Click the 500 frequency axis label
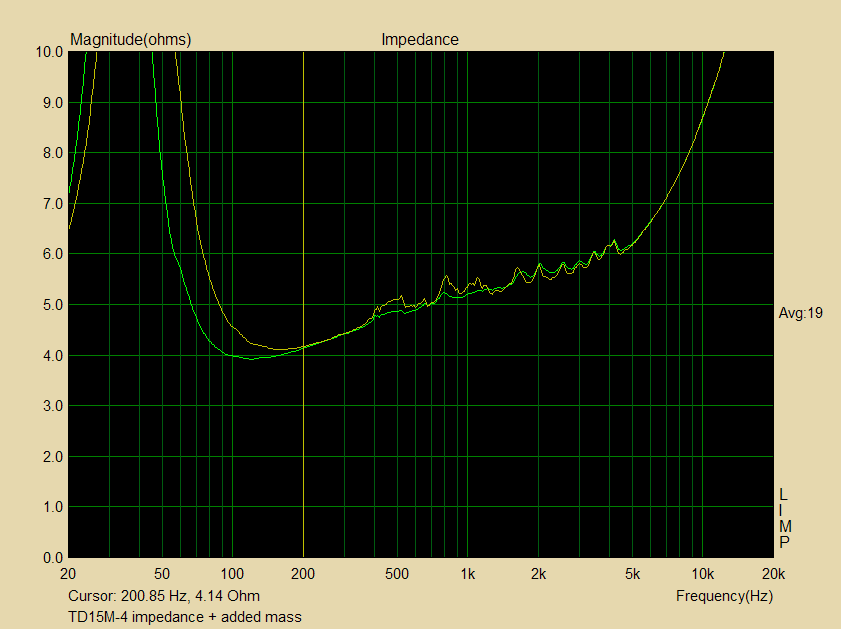The image size is (841, 629). [x=397, y=574]
